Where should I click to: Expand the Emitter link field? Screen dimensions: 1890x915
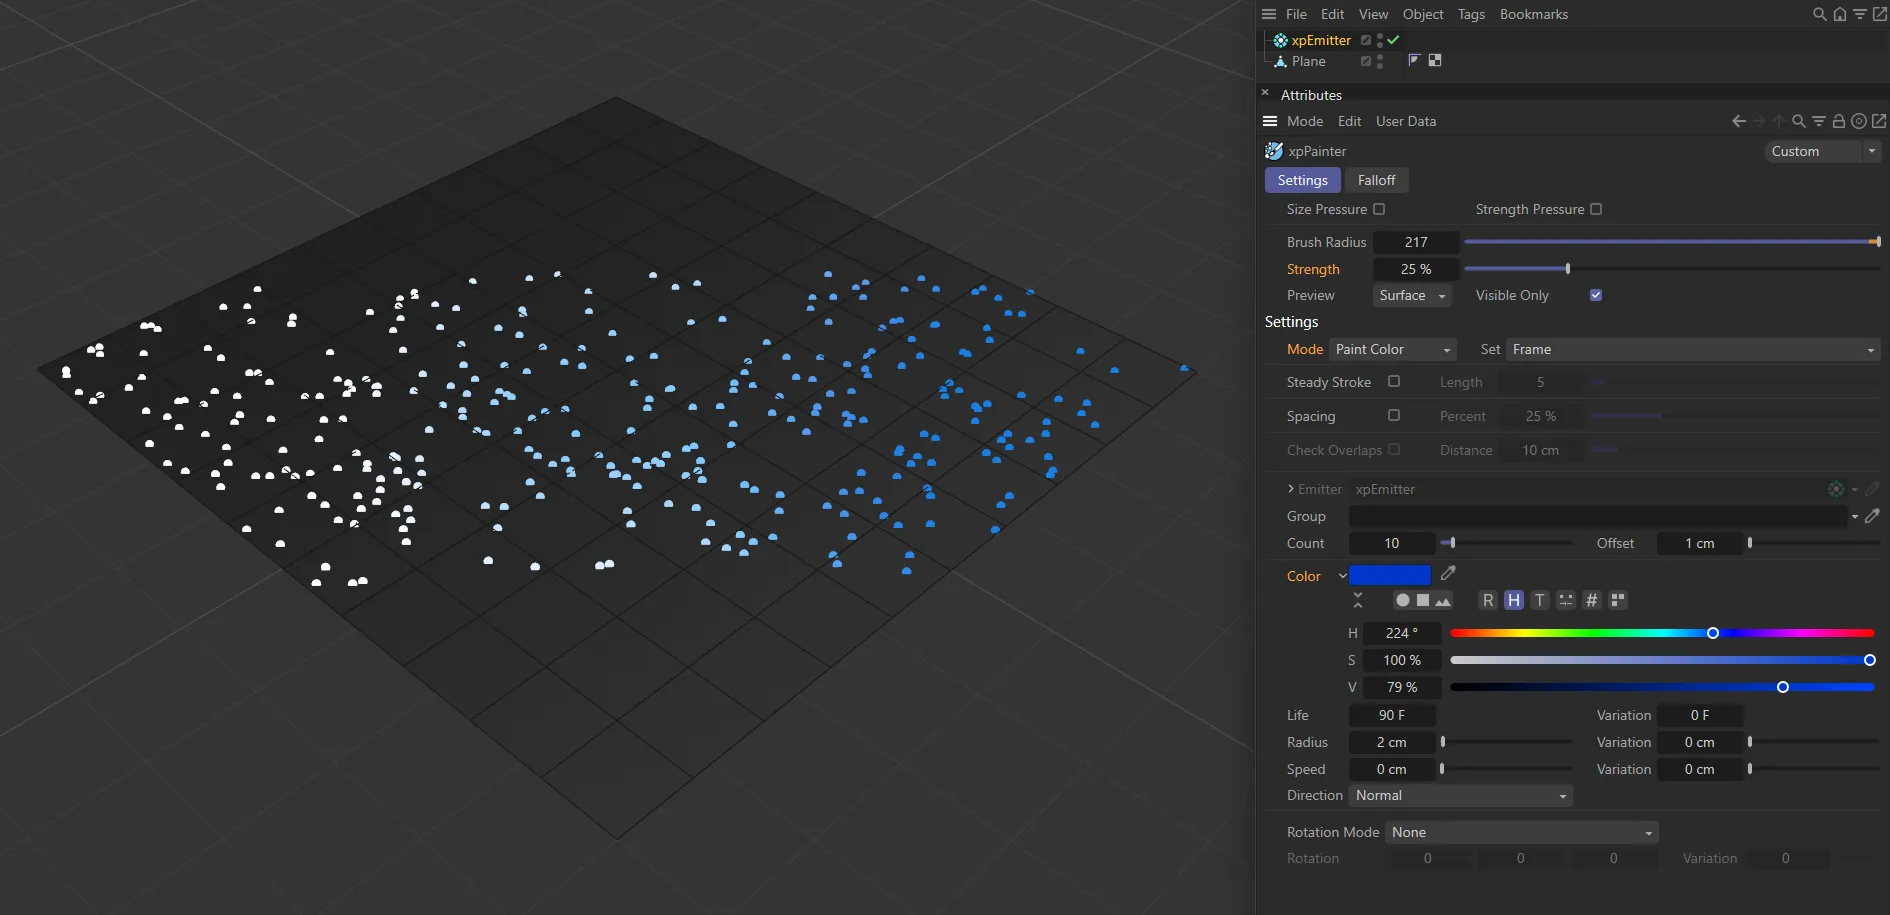coord(1291,489)
